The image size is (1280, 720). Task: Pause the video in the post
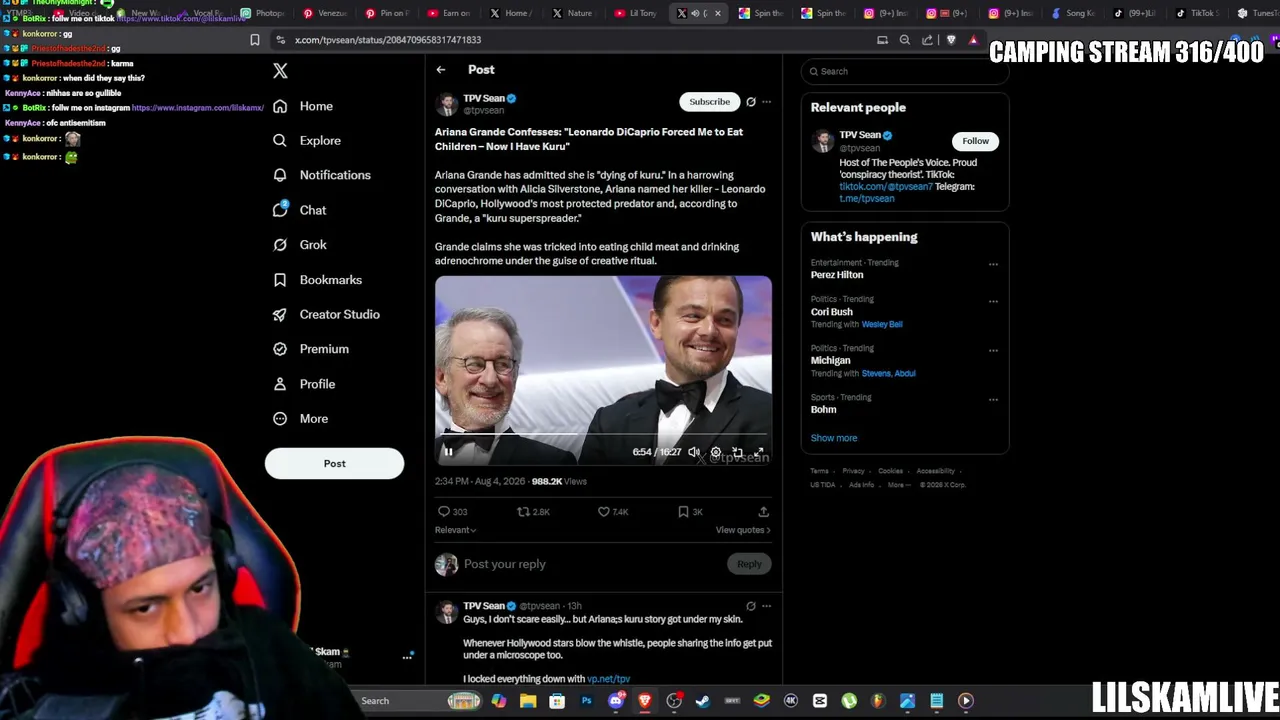pyautogui.click(x=449, y=452)
